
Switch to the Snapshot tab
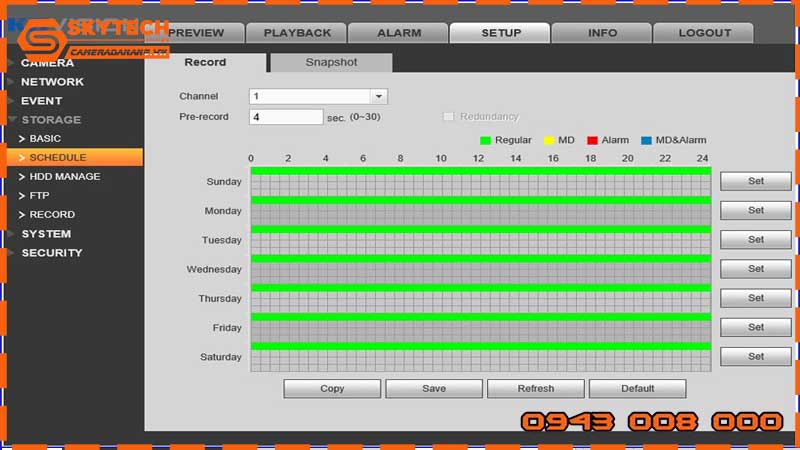click(331, 62)
